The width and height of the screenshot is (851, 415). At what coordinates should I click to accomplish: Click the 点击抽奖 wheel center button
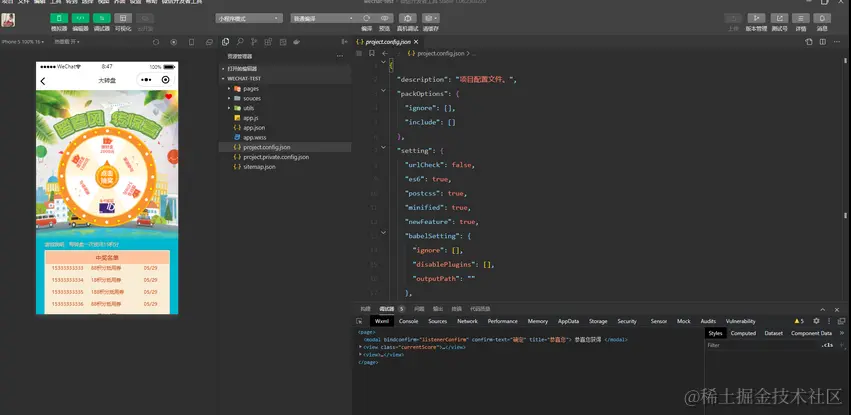(106, 176)
